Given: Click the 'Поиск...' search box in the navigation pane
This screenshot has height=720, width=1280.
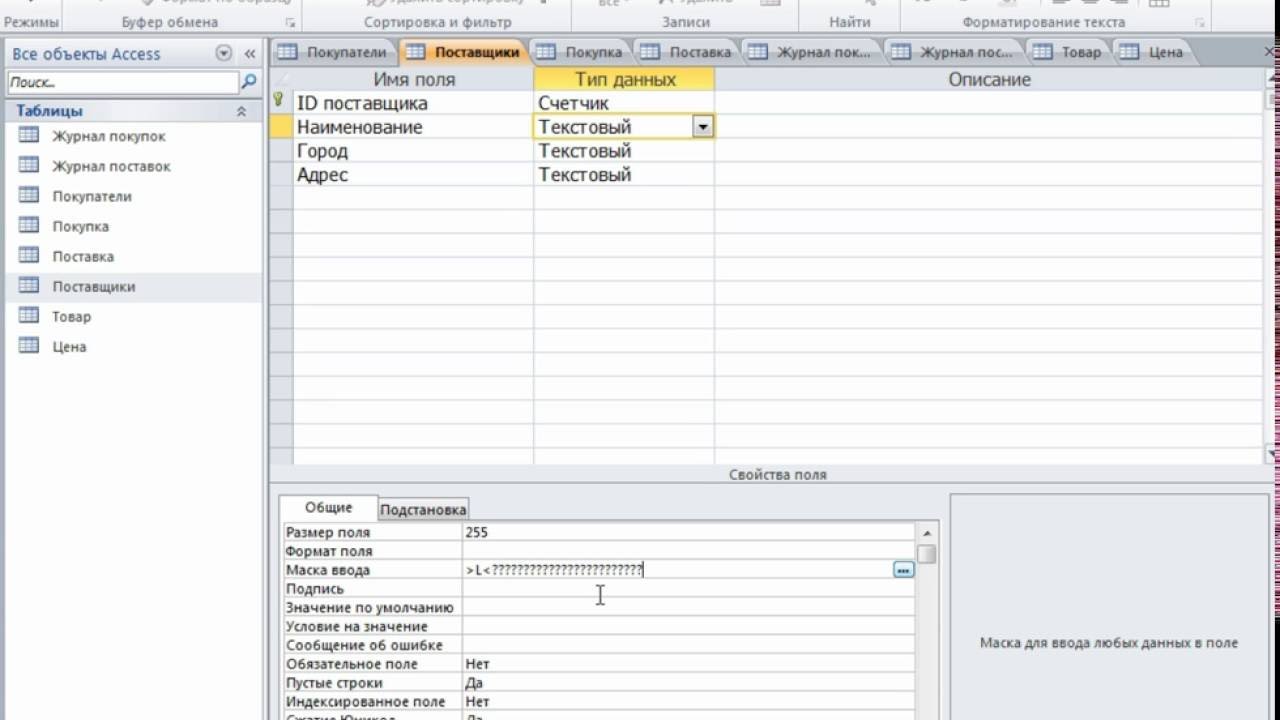Looking at the screenshot, I should pyautogui.click(x=123, y=82).
